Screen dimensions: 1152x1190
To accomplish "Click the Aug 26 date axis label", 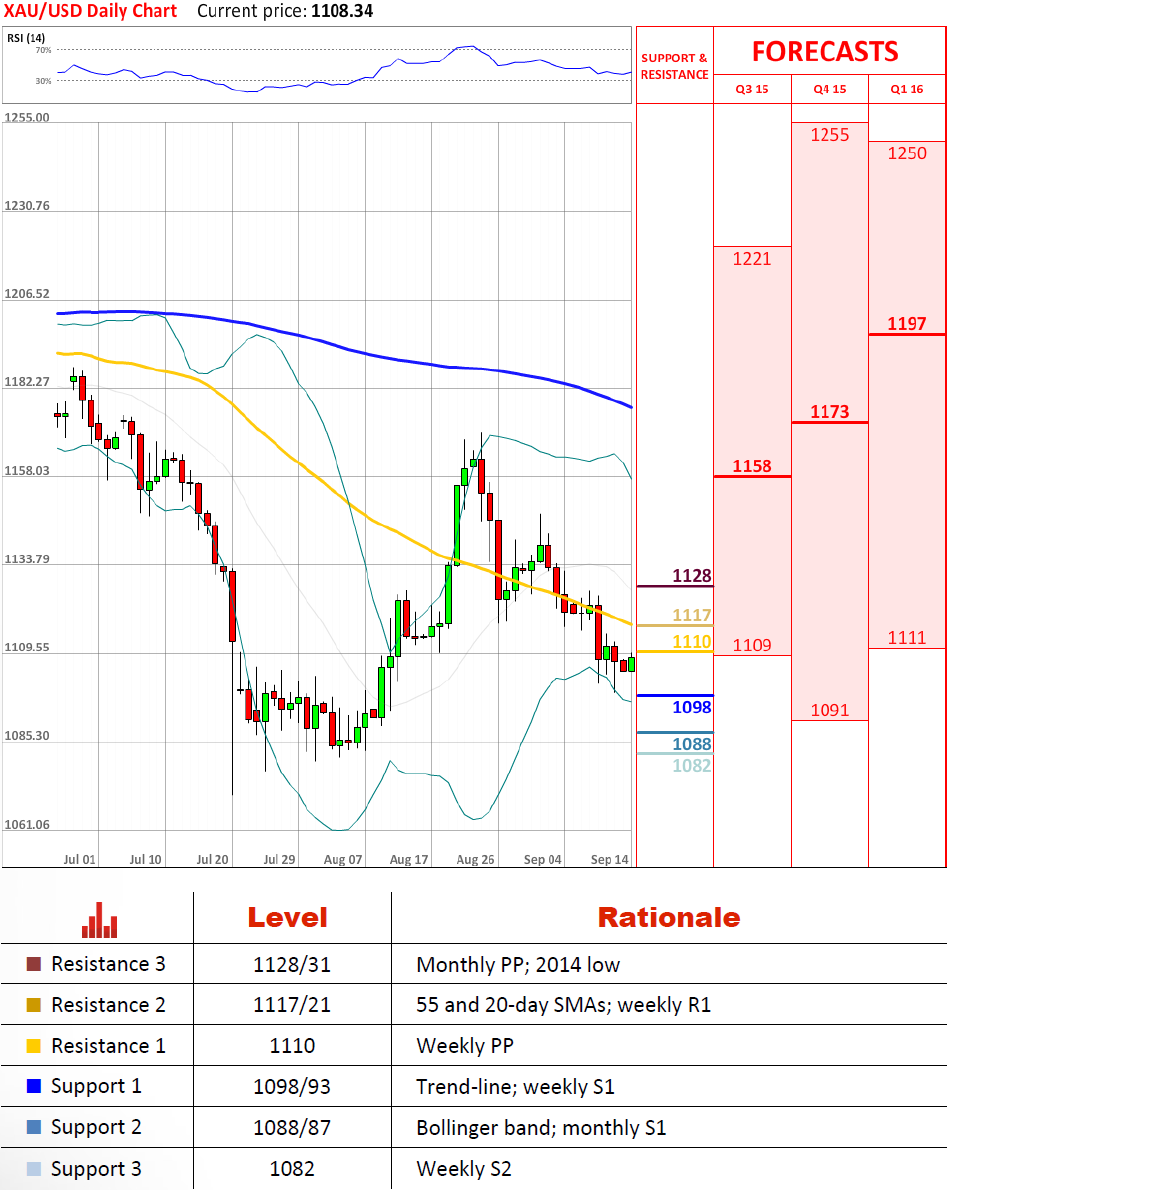I will point(475,859).
